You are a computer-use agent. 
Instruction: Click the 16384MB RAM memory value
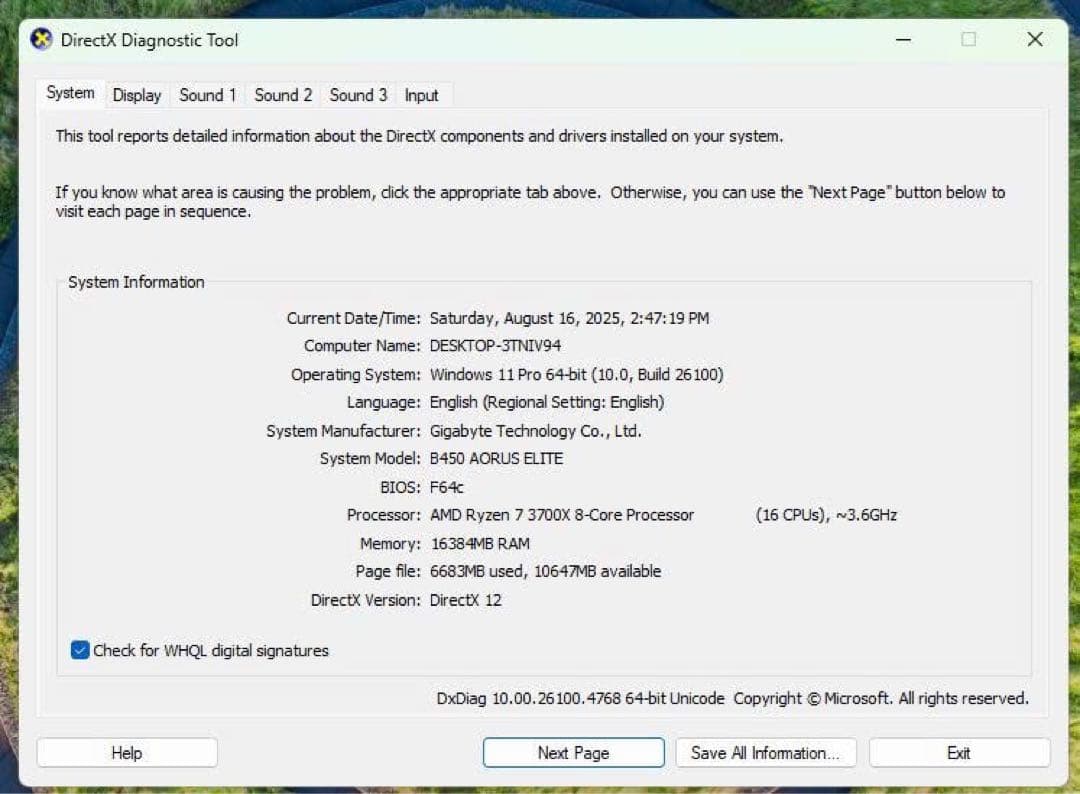479,544
